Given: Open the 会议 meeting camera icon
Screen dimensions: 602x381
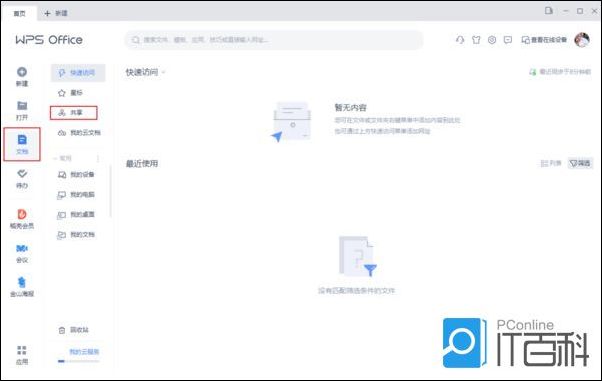Looking at the screenshot, I should click(22, 248).
